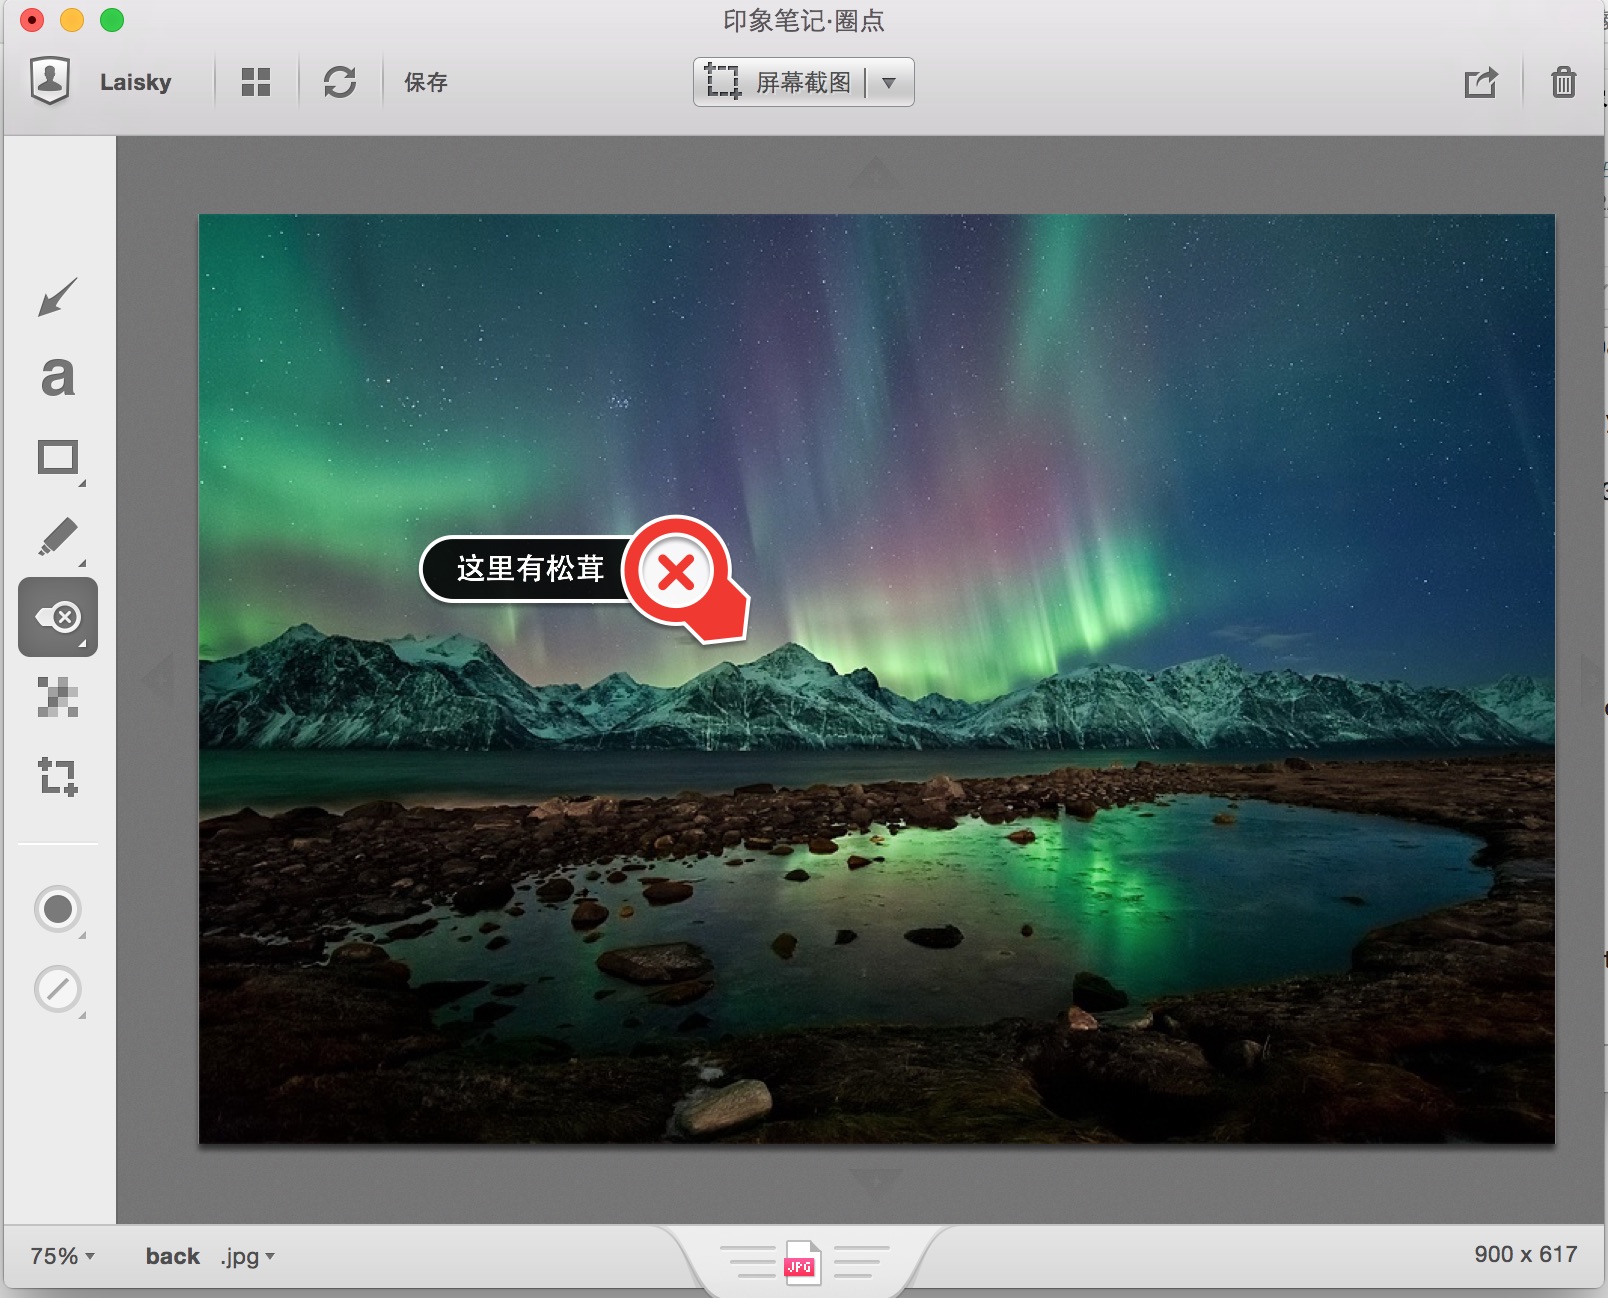The height and width of the screenshot is (1298, 1608).
Task: Select the Crop tool
Action: coord(58,776)
